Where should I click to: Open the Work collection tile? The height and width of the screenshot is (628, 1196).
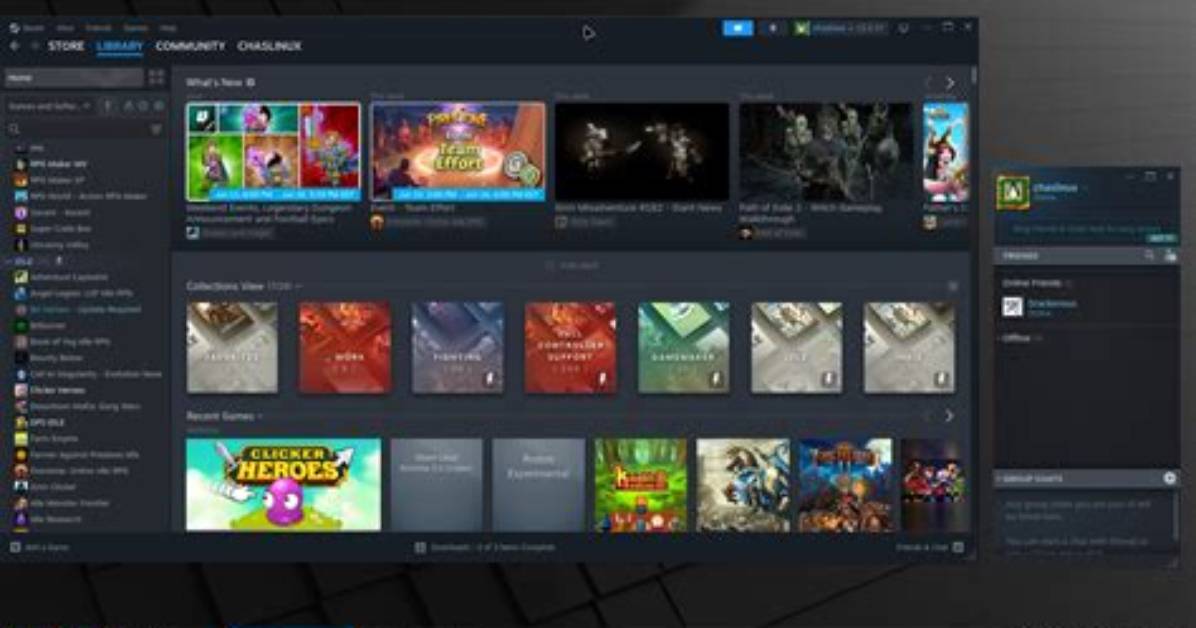point(345,347)
